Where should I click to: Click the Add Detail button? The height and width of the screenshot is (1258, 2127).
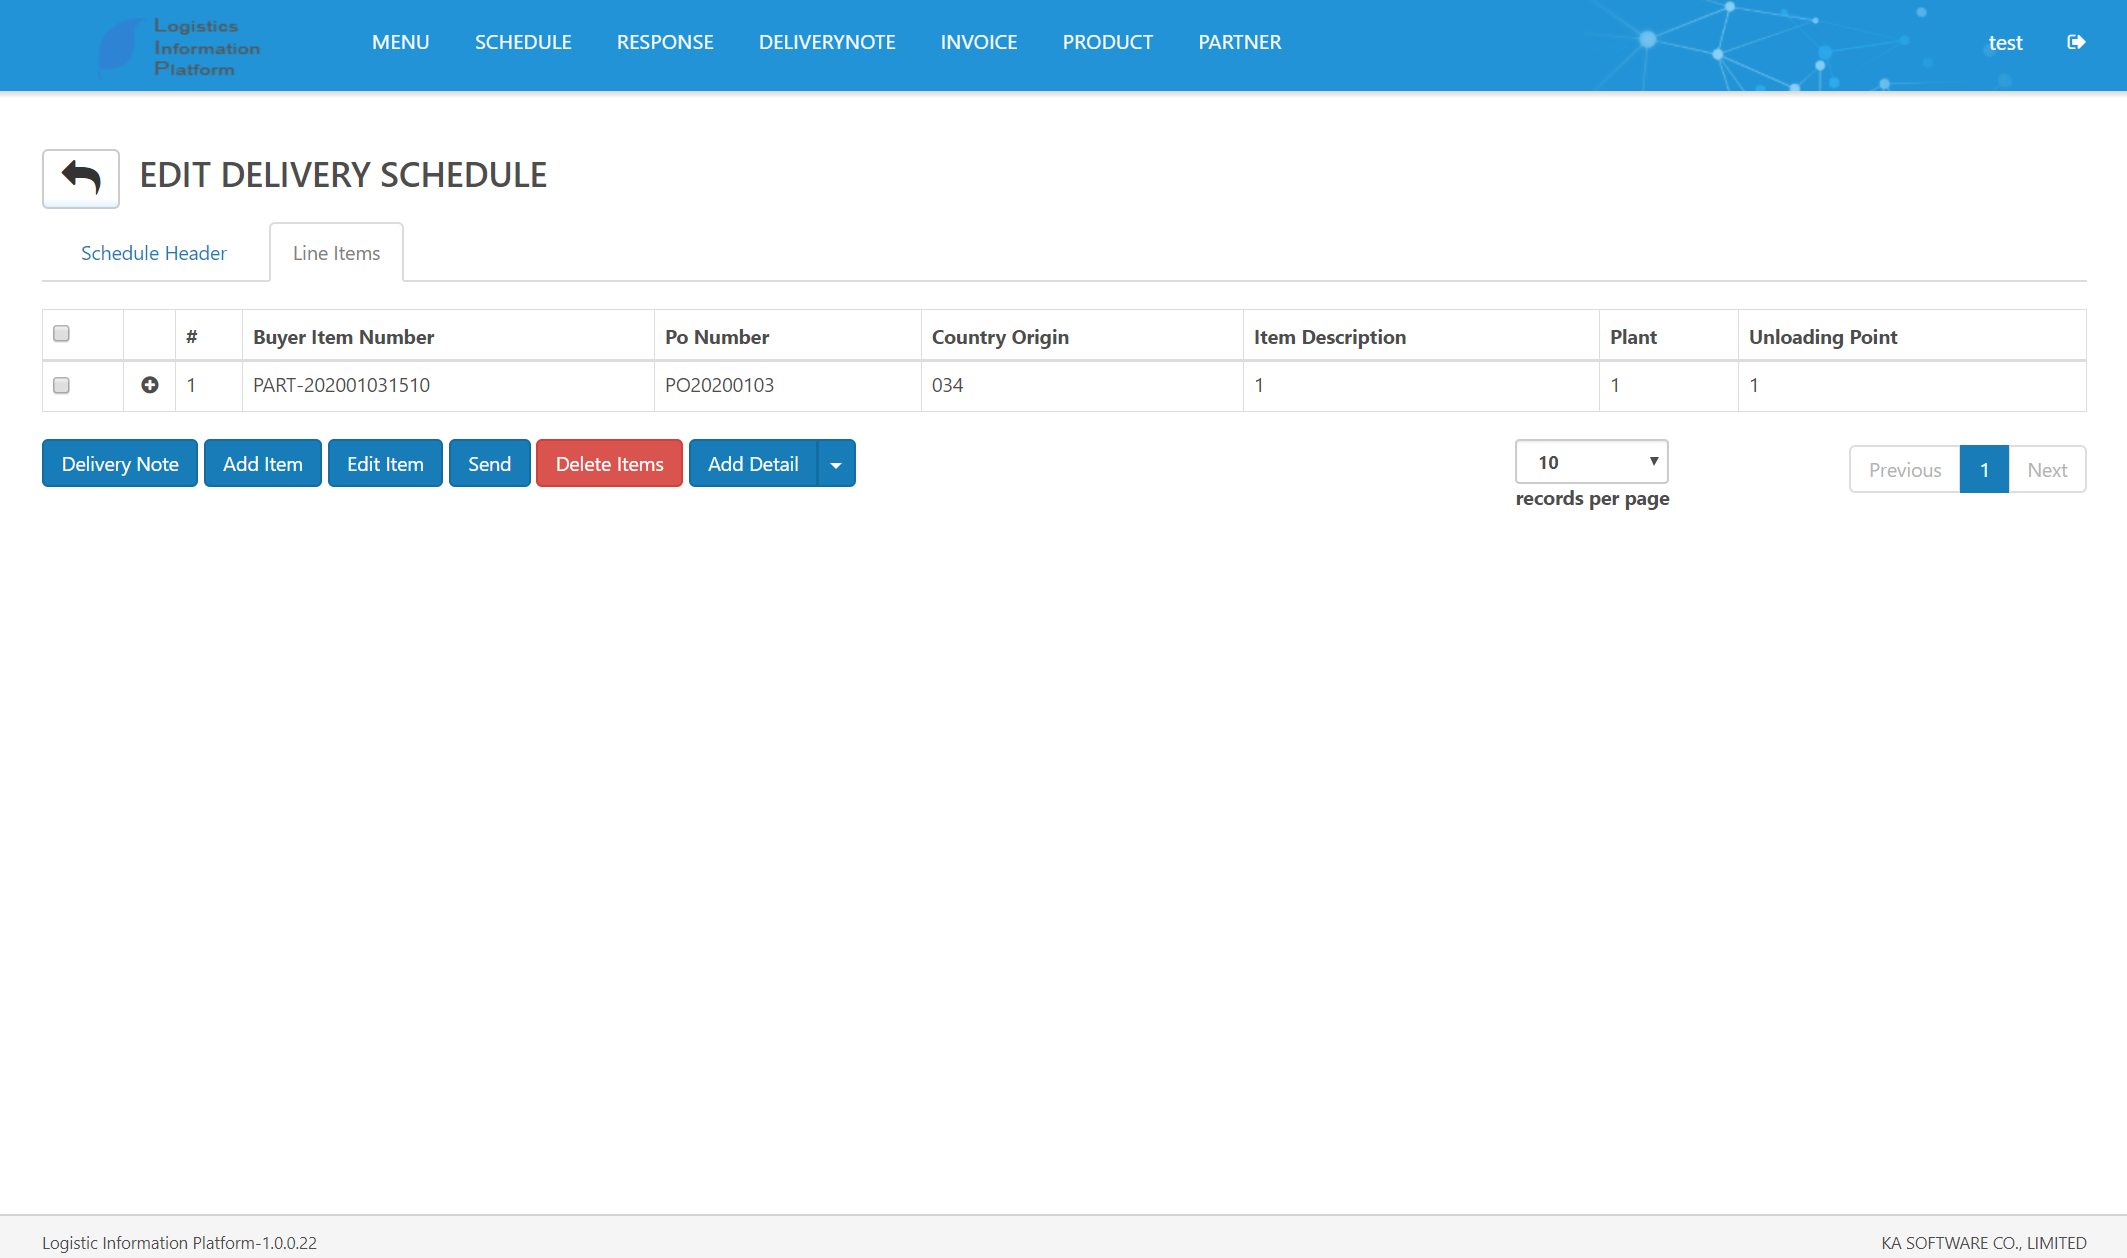coord(753,464)
